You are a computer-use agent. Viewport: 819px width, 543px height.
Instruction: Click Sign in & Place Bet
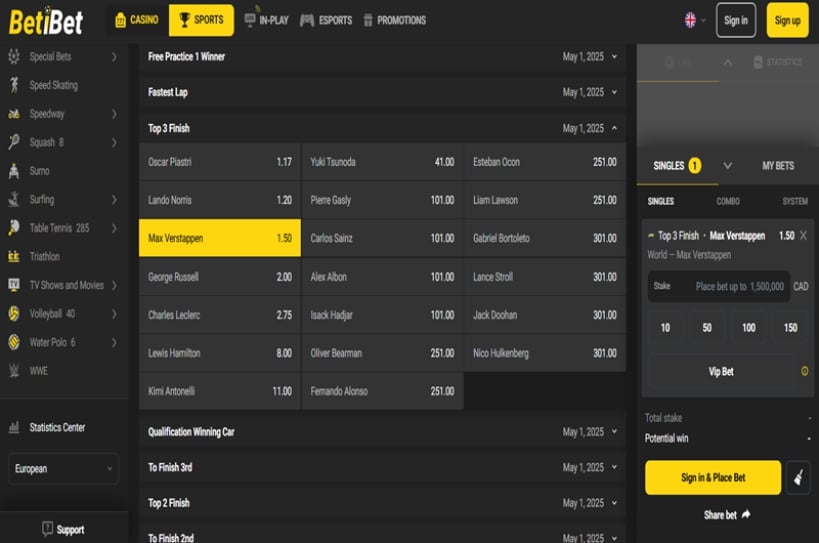pos(713,477)
